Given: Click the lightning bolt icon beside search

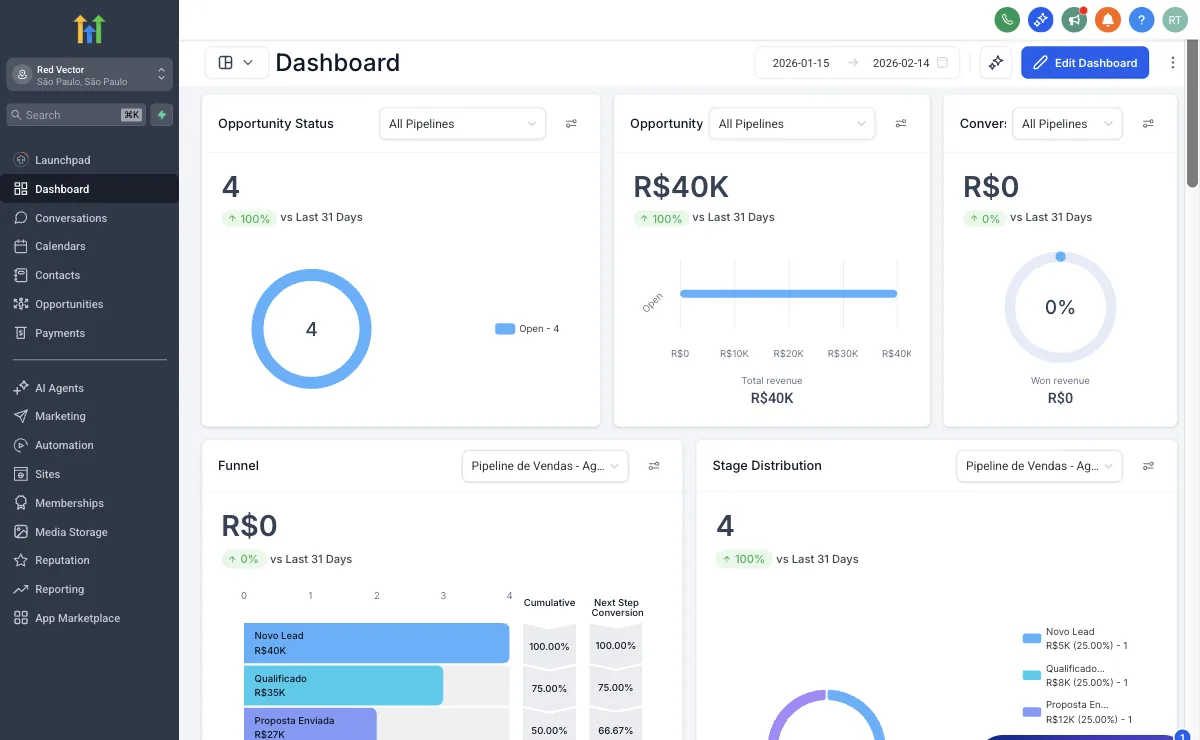Looking at the screenshot, I should (x=161, y=114).
